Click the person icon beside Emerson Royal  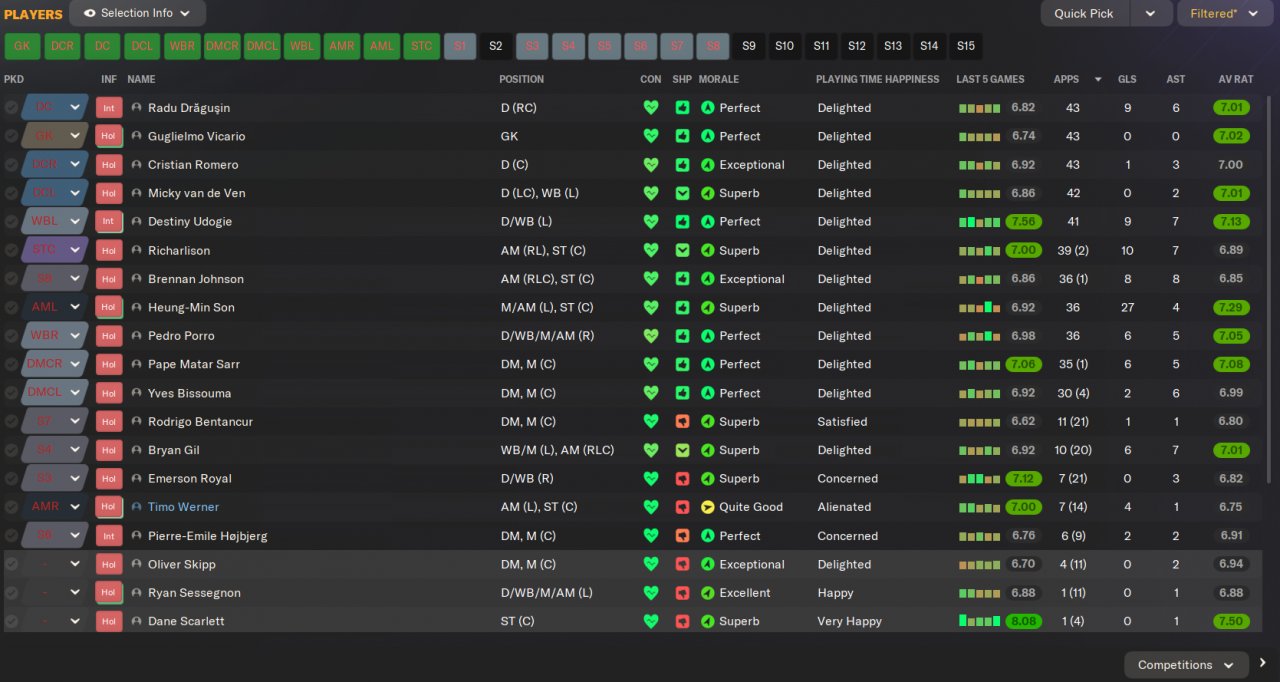click(136, 479)
